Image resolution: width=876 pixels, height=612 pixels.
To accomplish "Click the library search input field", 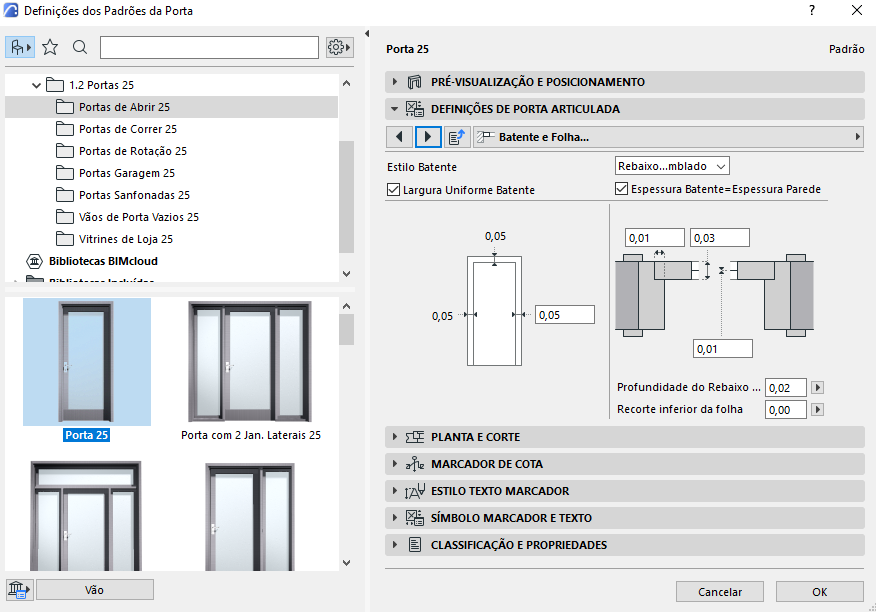I will [x=210, y=48].
